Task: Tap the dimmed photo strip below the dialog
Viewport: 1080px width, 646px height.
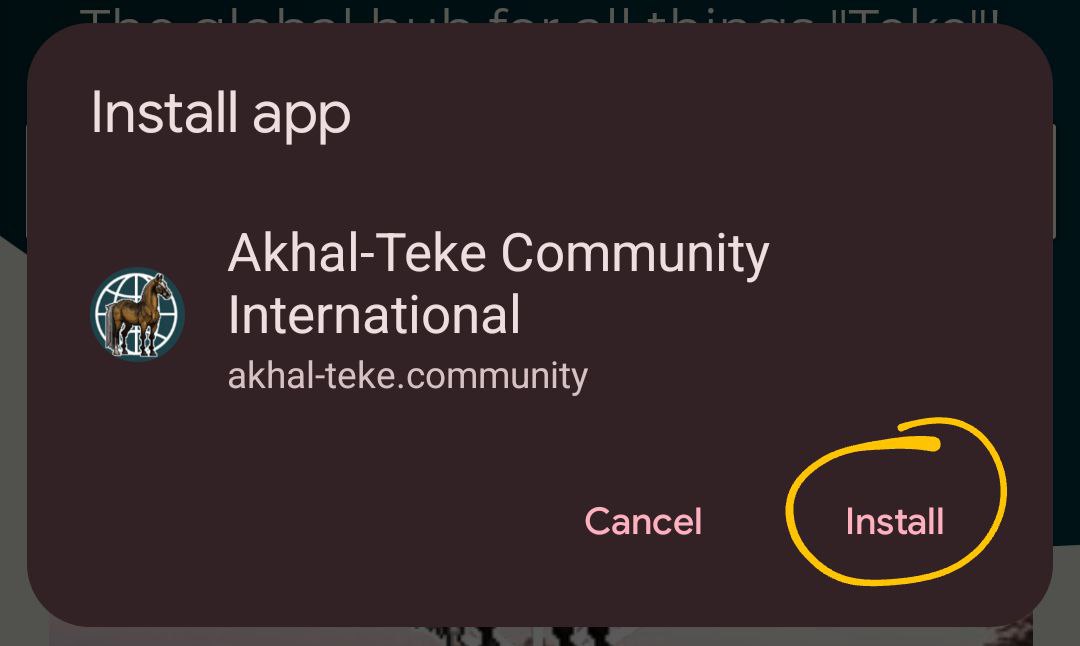Action: coord(540,636)
